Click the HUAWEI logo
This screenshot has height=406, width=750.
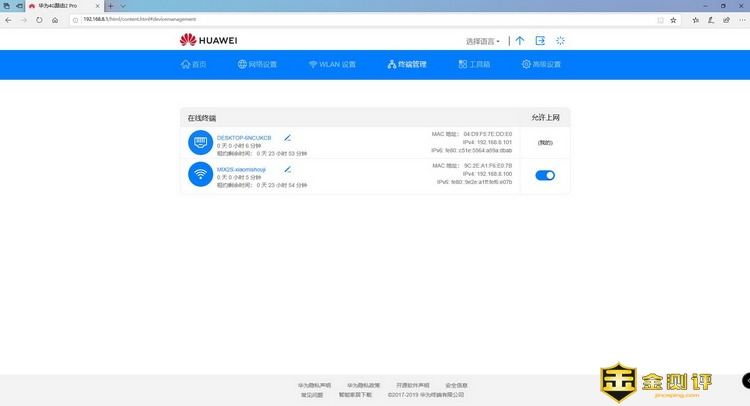pos(207,41)
